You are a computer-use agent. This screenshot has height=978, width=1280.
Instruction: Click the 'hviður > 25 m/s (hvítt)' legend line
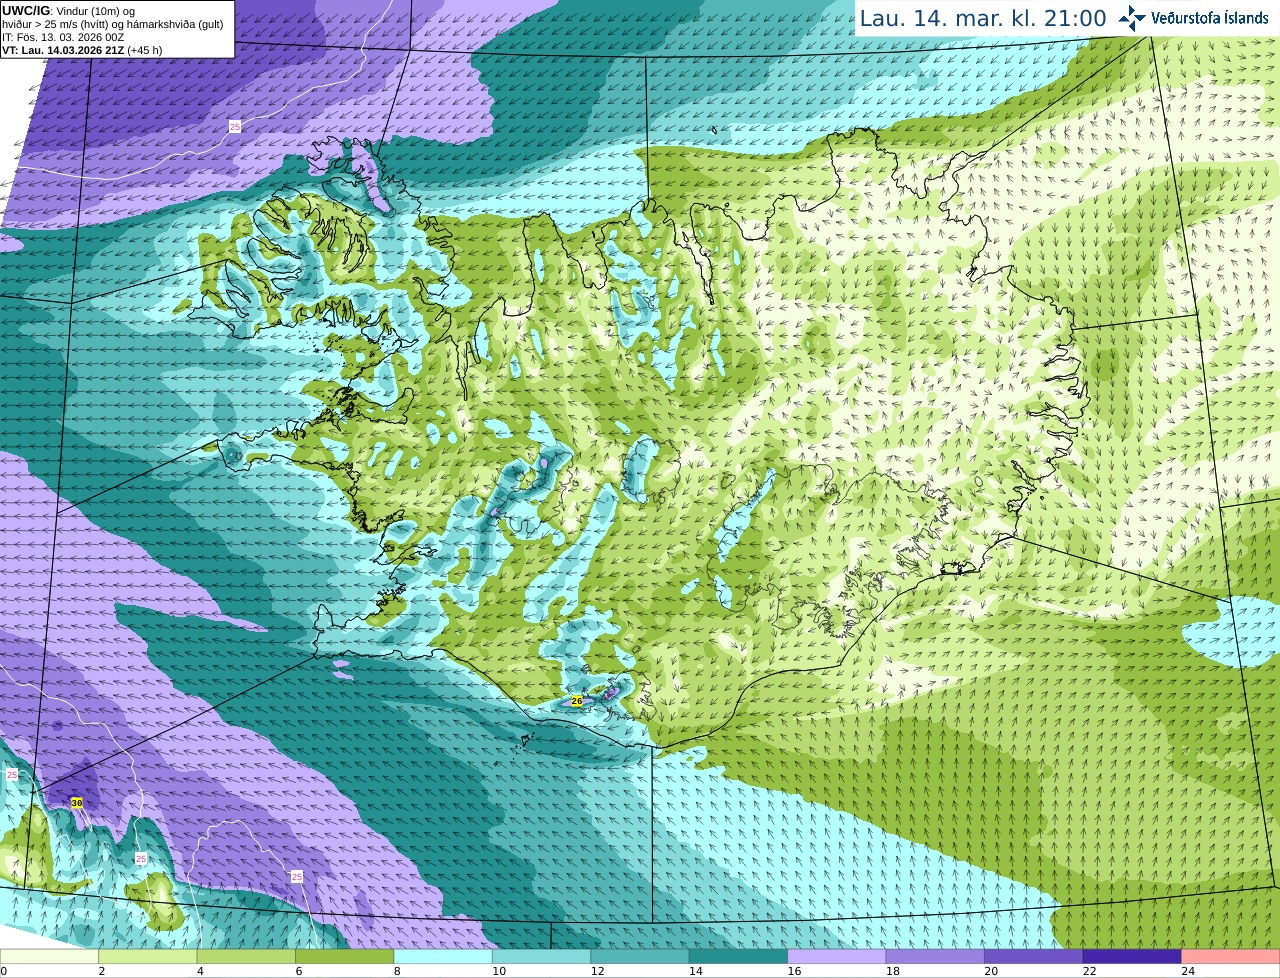[x=112, y=24]
